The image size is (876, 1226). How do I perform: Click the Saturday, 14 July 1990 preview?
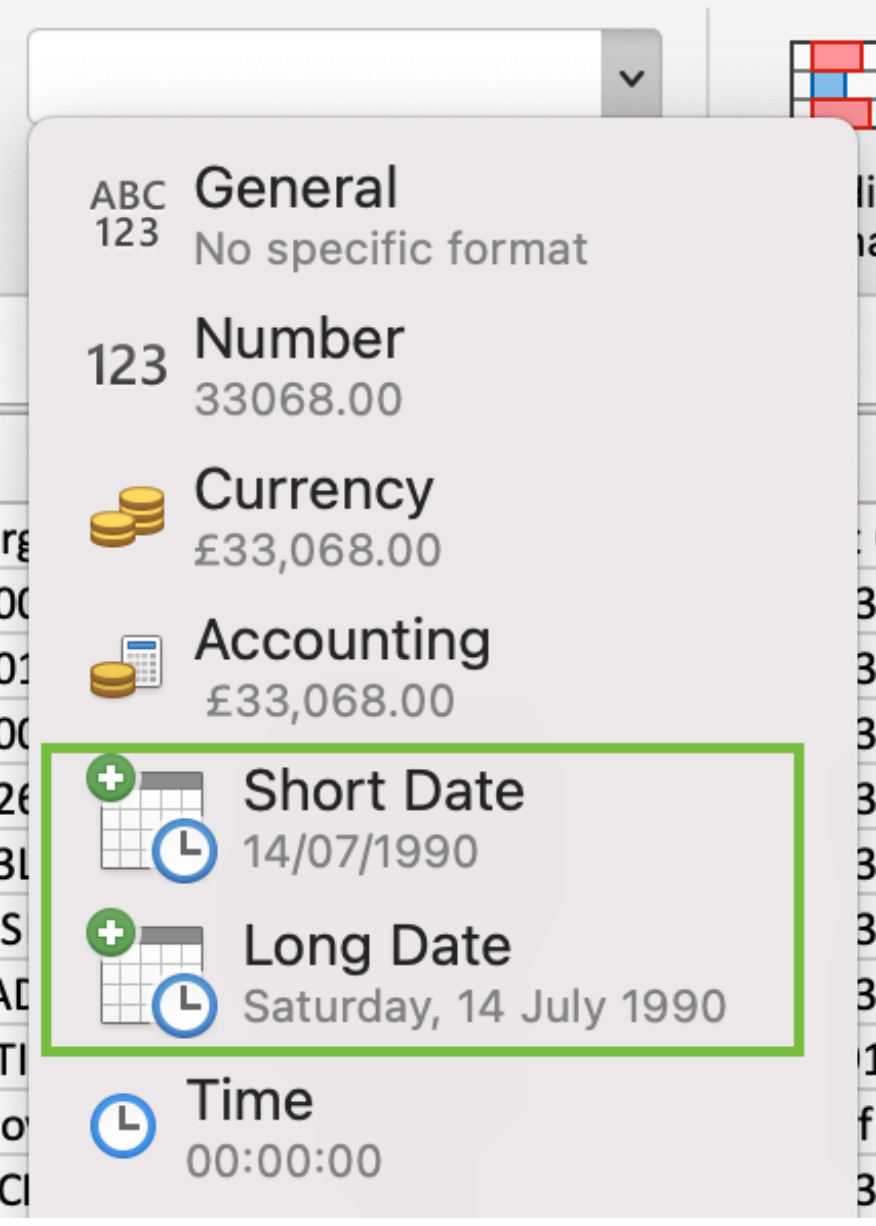click(484, 1006)
